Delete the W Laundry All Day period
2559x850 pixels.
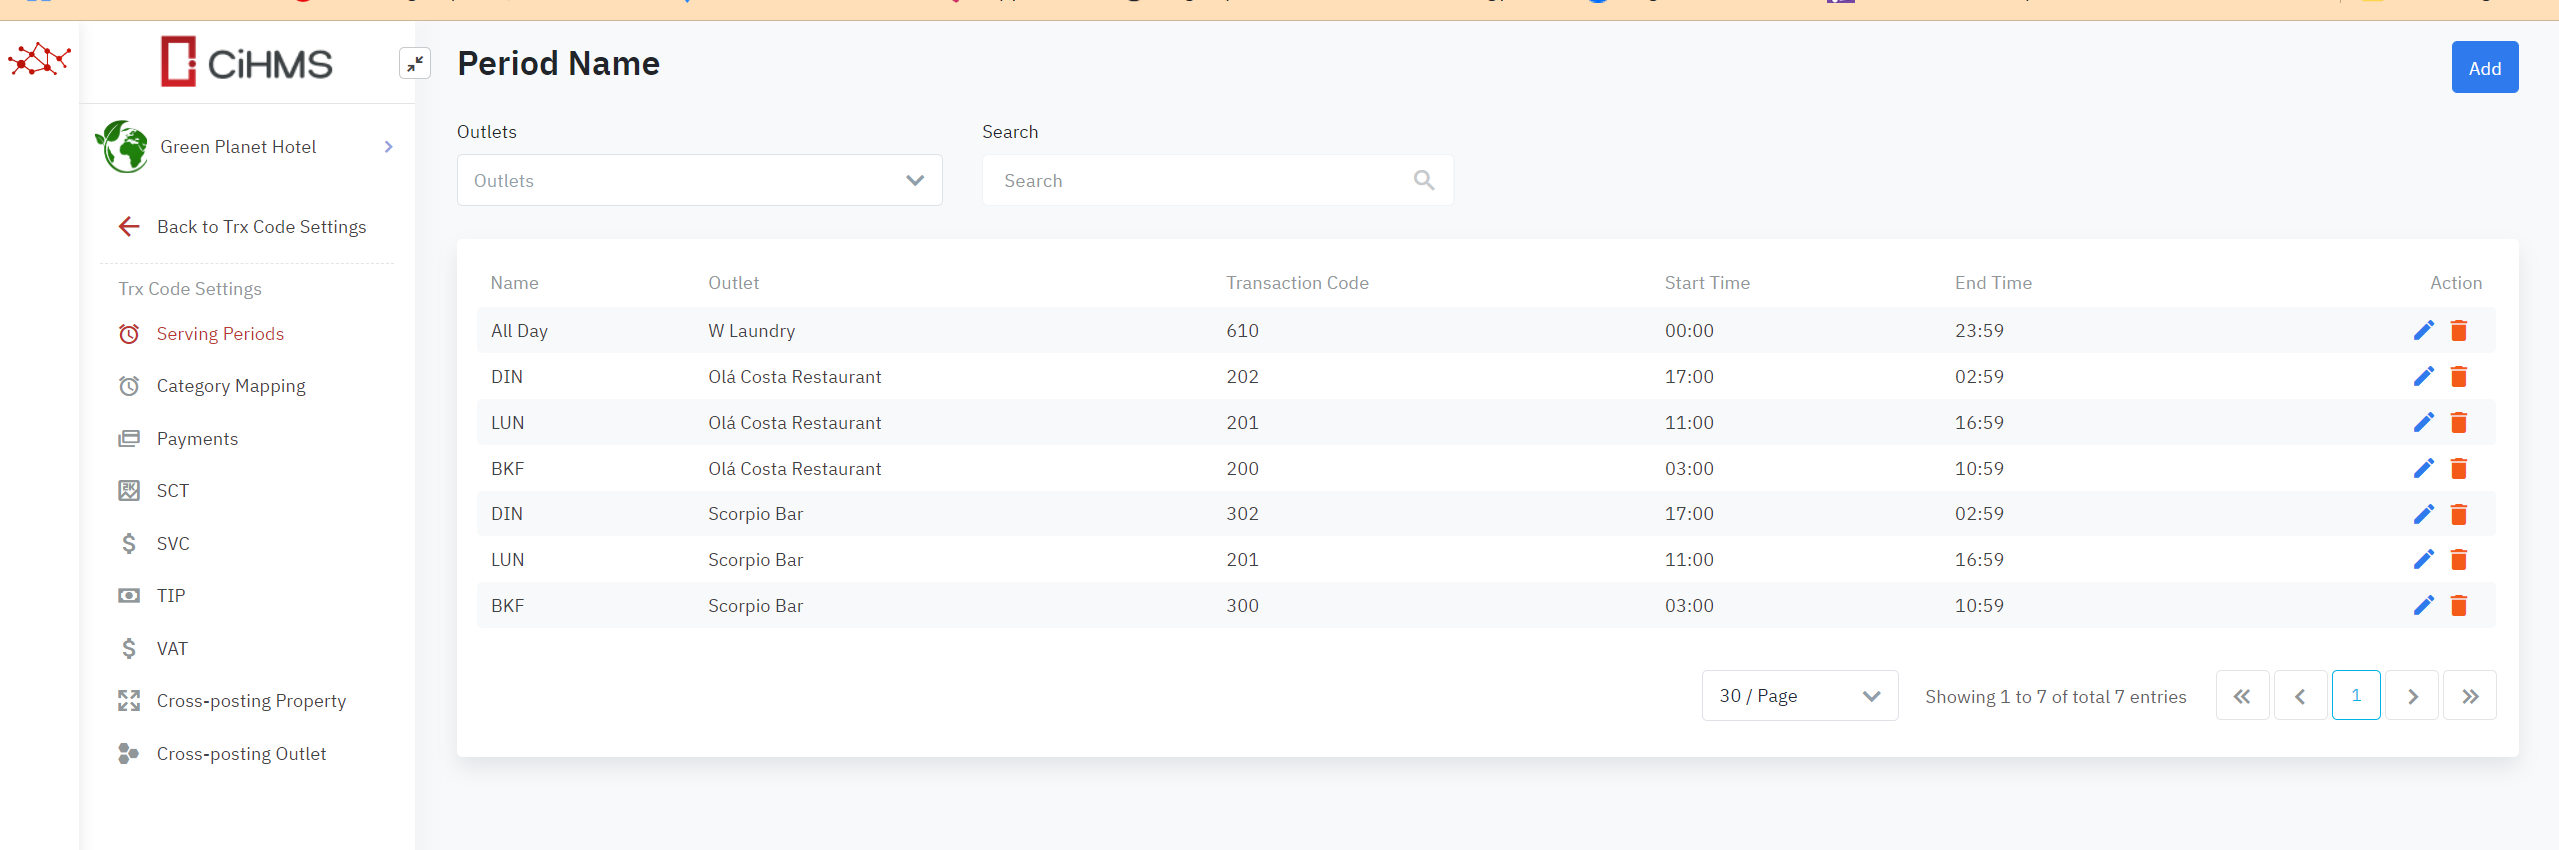point(2458,330)
